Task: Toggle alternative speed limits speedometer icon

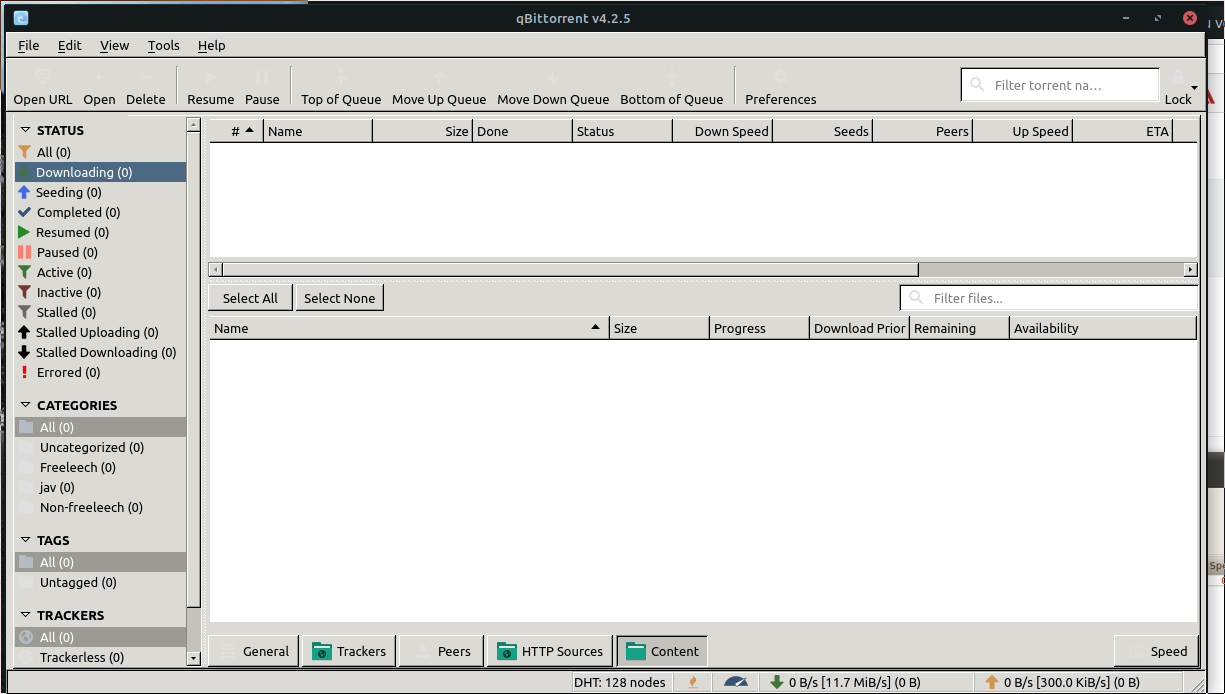Action: click(736, 682)
